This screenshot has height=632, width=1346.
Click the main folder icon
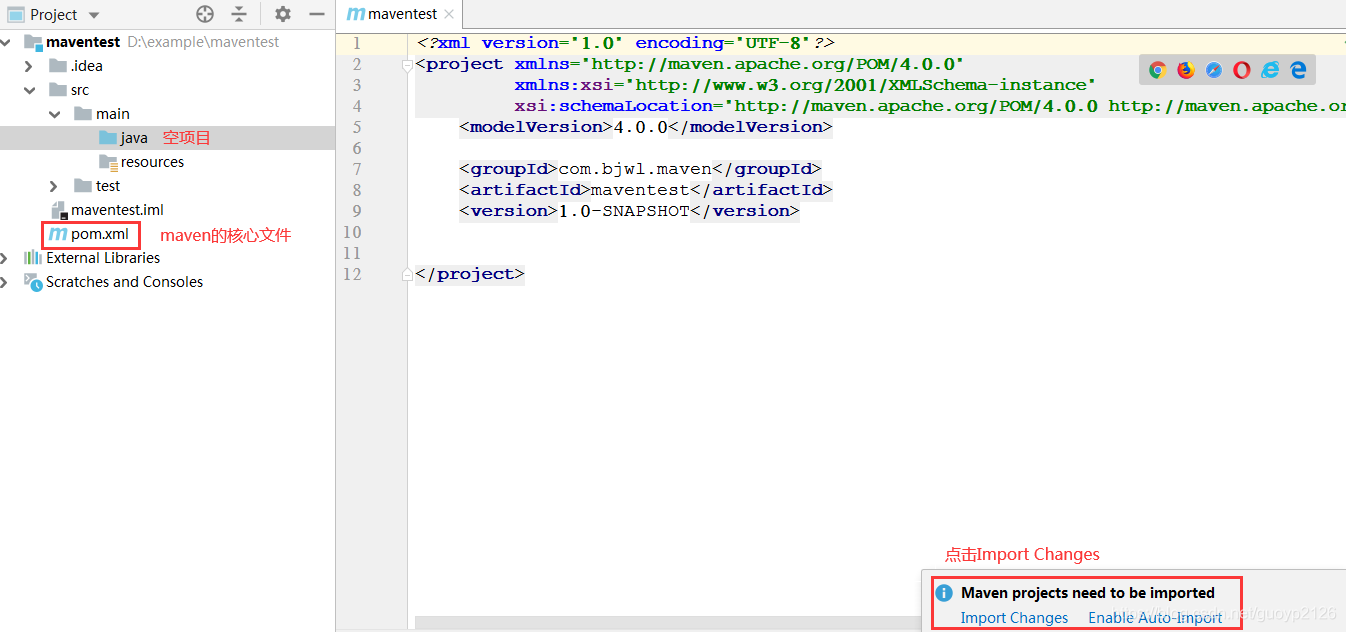pyautogui.click(x=83, y=114)
